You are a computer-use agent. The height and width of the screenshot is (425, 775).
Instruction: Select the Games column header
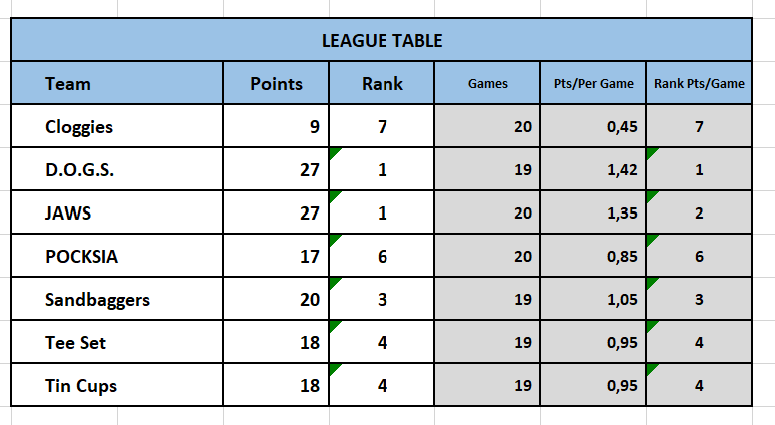coord(487,84)
